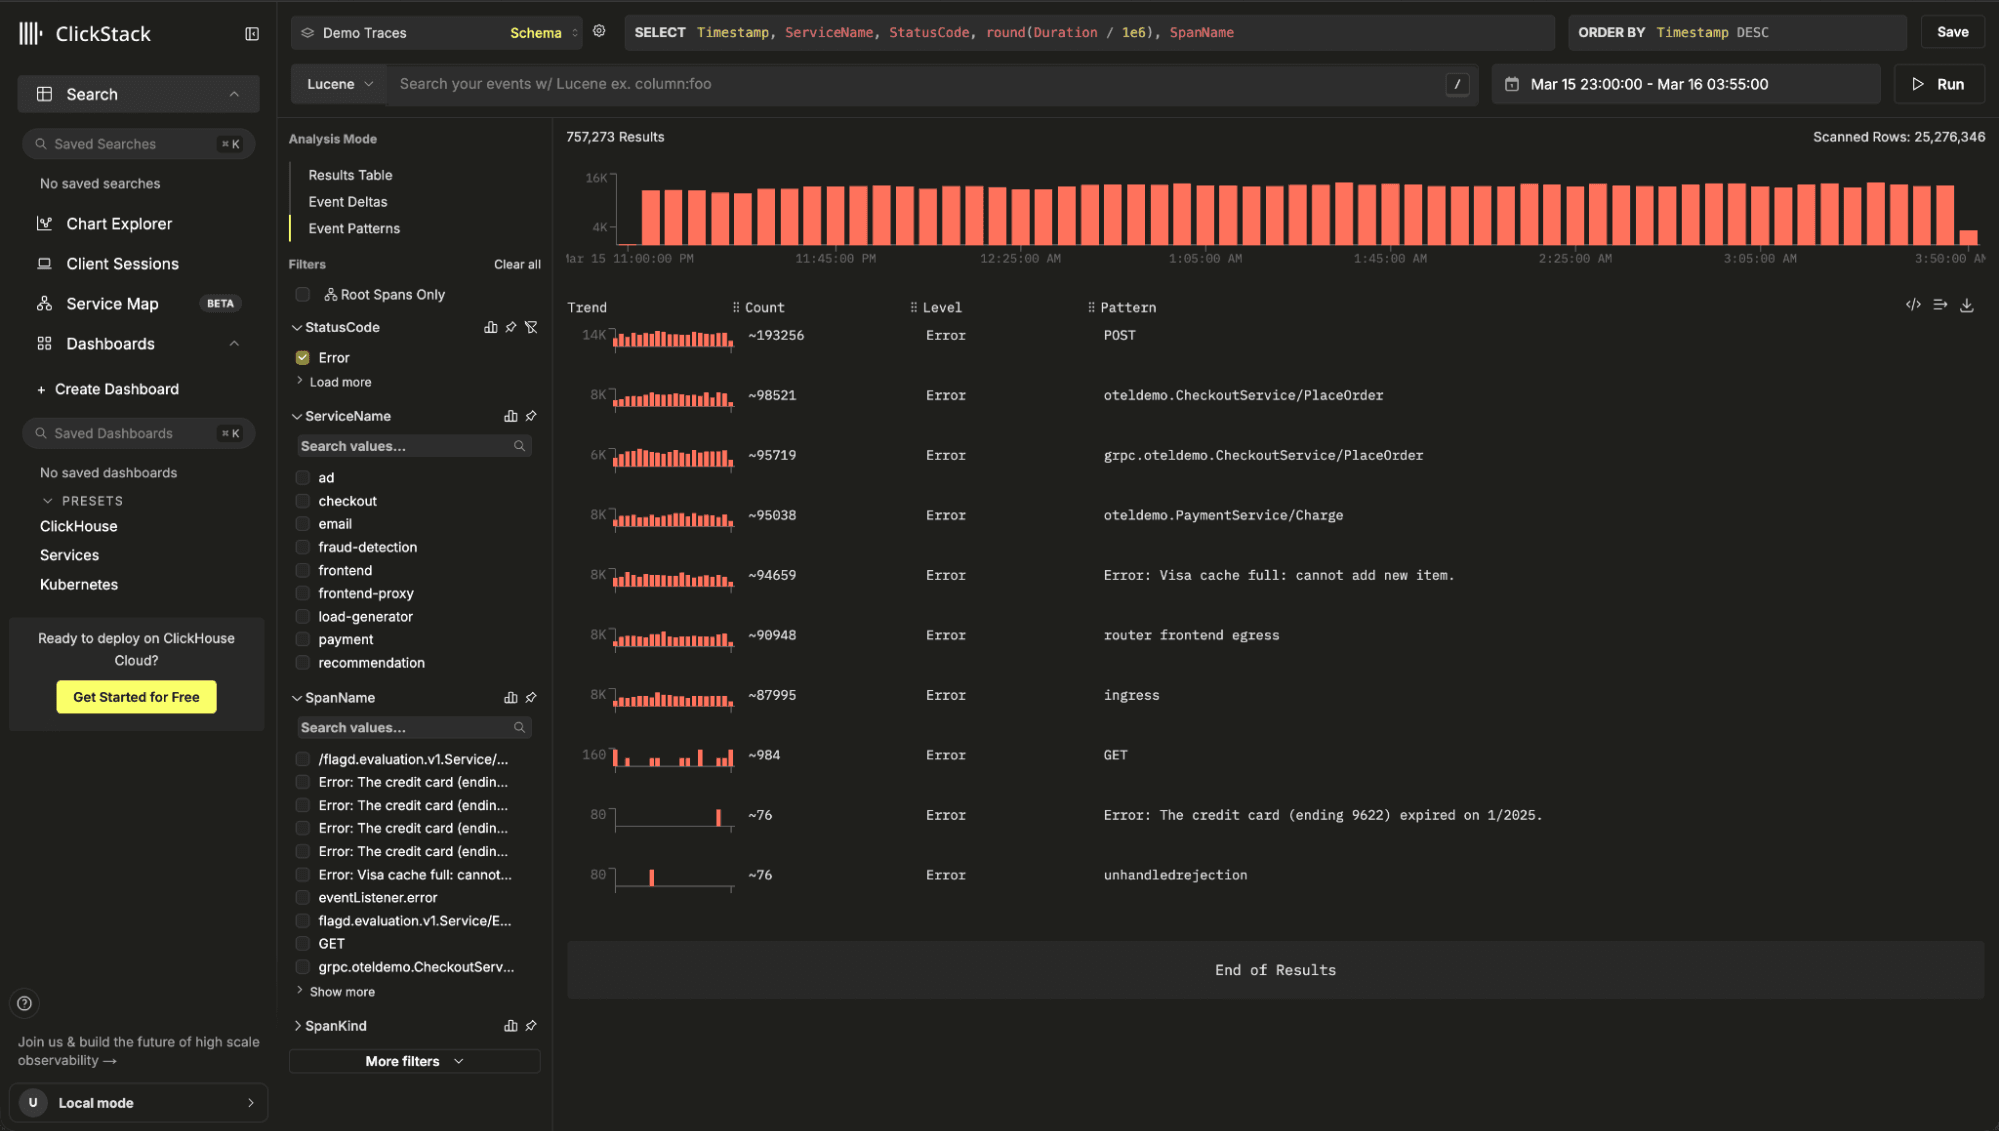Screen dimensions: 1999x1132
Task: Enable Root Spans Only checkbox
Action: 302,295
